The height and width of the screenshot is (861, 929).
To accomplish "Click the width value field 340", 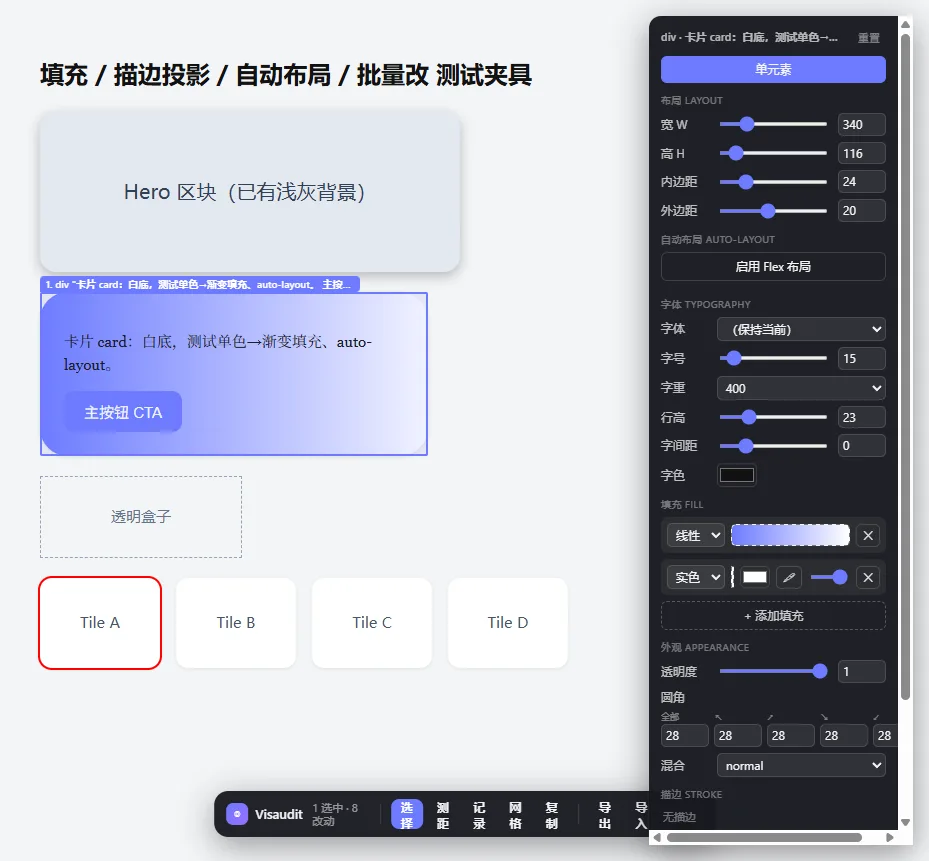I will (861, 124).
